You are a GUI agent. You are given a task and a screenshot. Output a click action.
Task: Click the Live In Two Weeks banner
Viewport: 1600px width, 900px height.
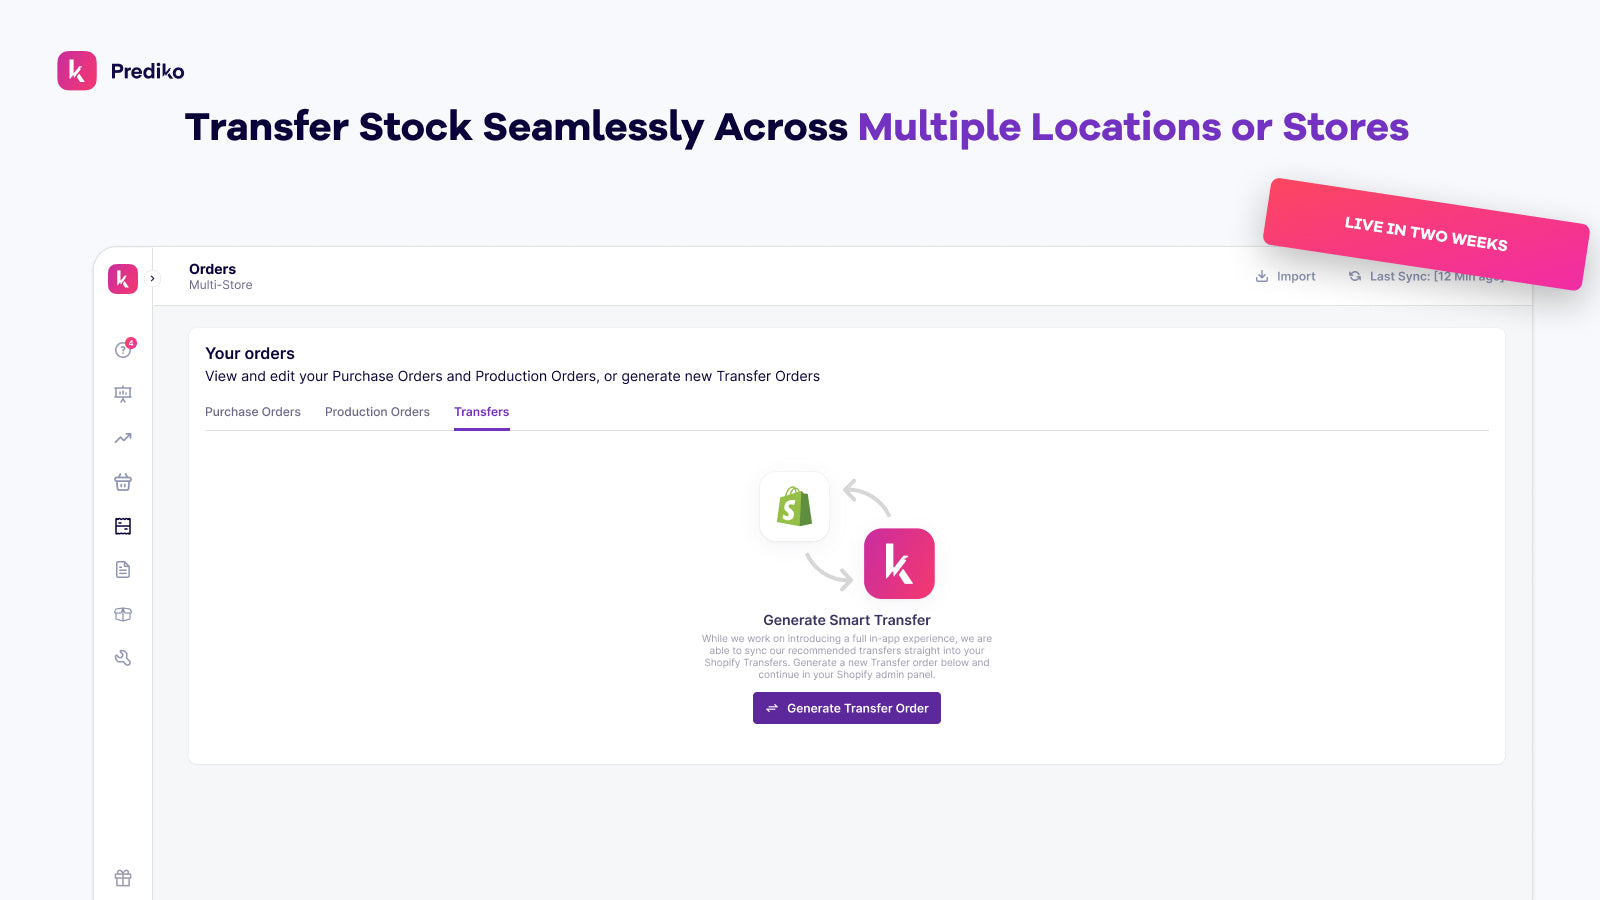pos(1426,234)
